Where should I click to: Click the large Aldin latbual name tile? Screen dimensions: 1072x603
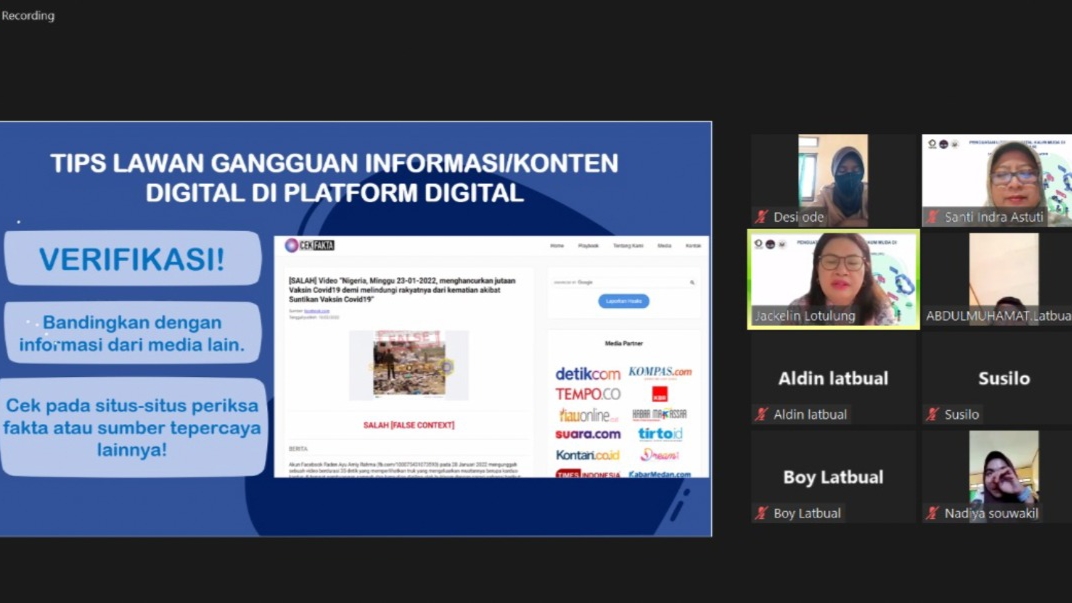point(833,378)
